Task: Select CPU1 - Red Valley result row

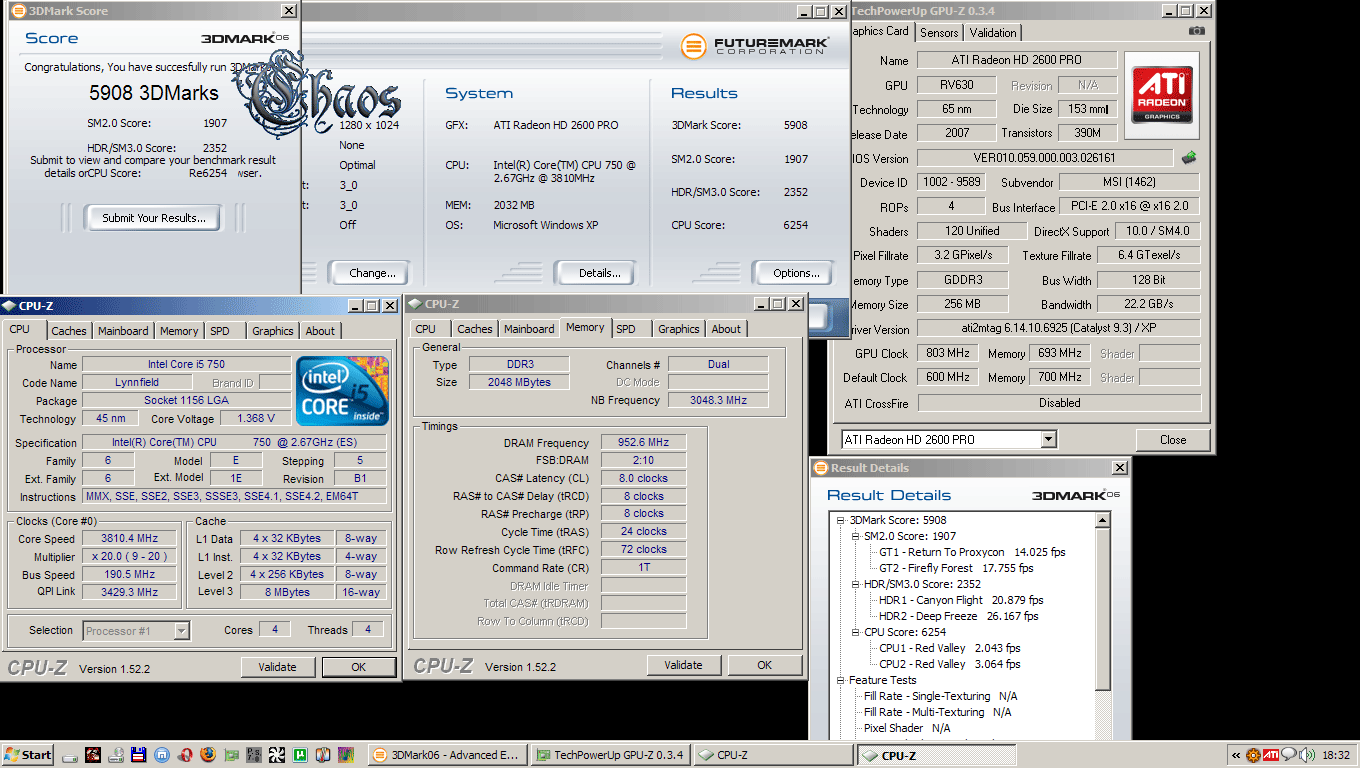Action: (x=949, y=648)
